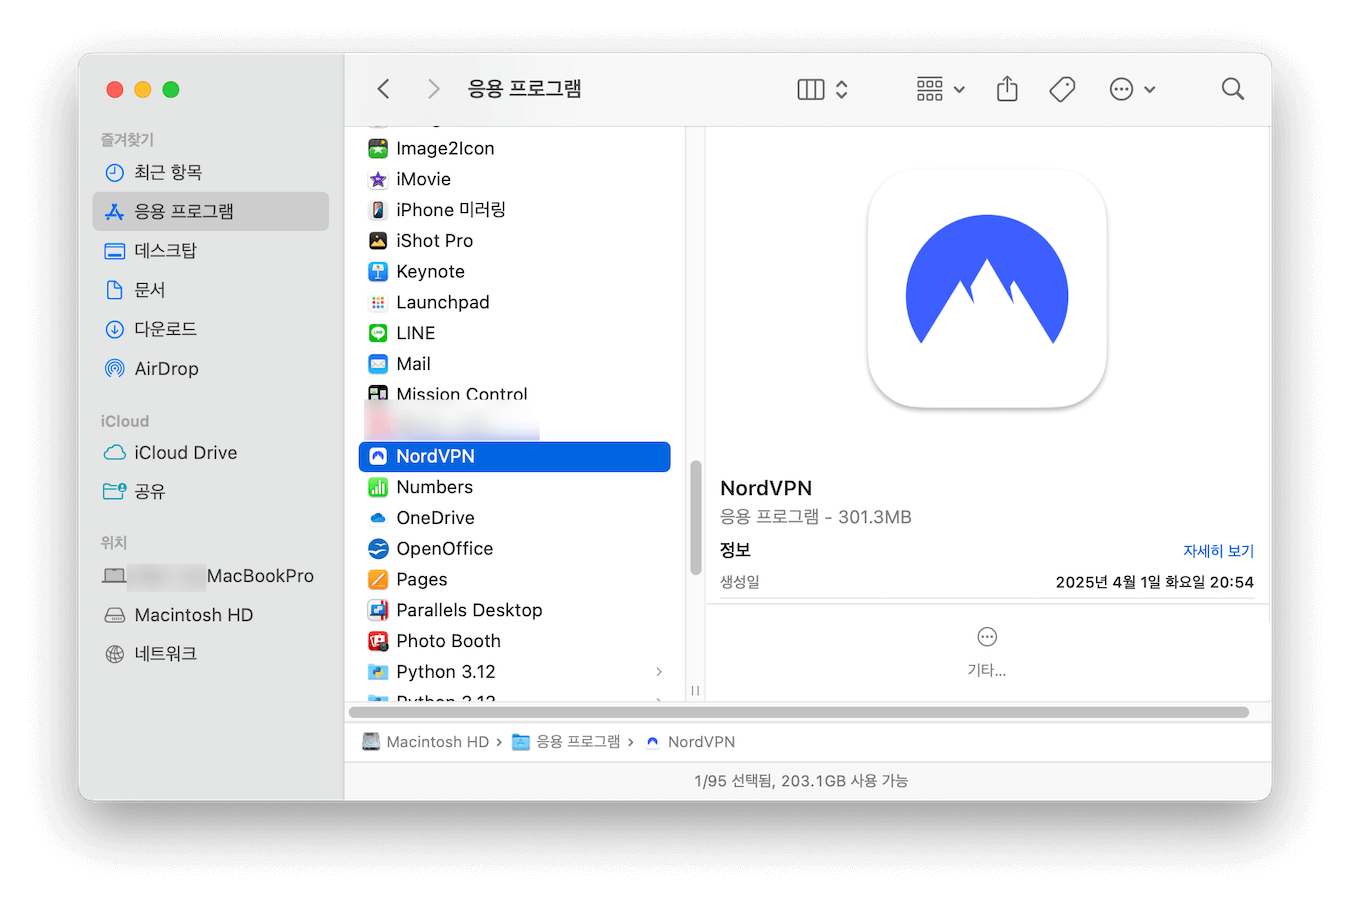Image resolution: width=1350 pixels, height=904 pixels.
Task: Open the item grouping grid dropdown
Action: [940, 89]
